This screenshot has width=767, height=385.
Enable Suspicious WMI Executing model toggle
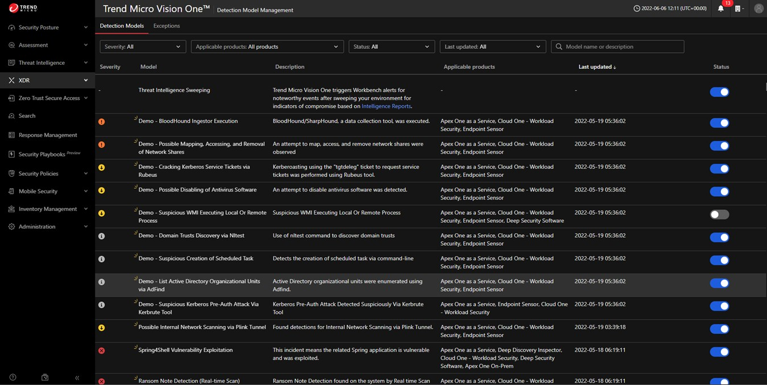(719, 214)
